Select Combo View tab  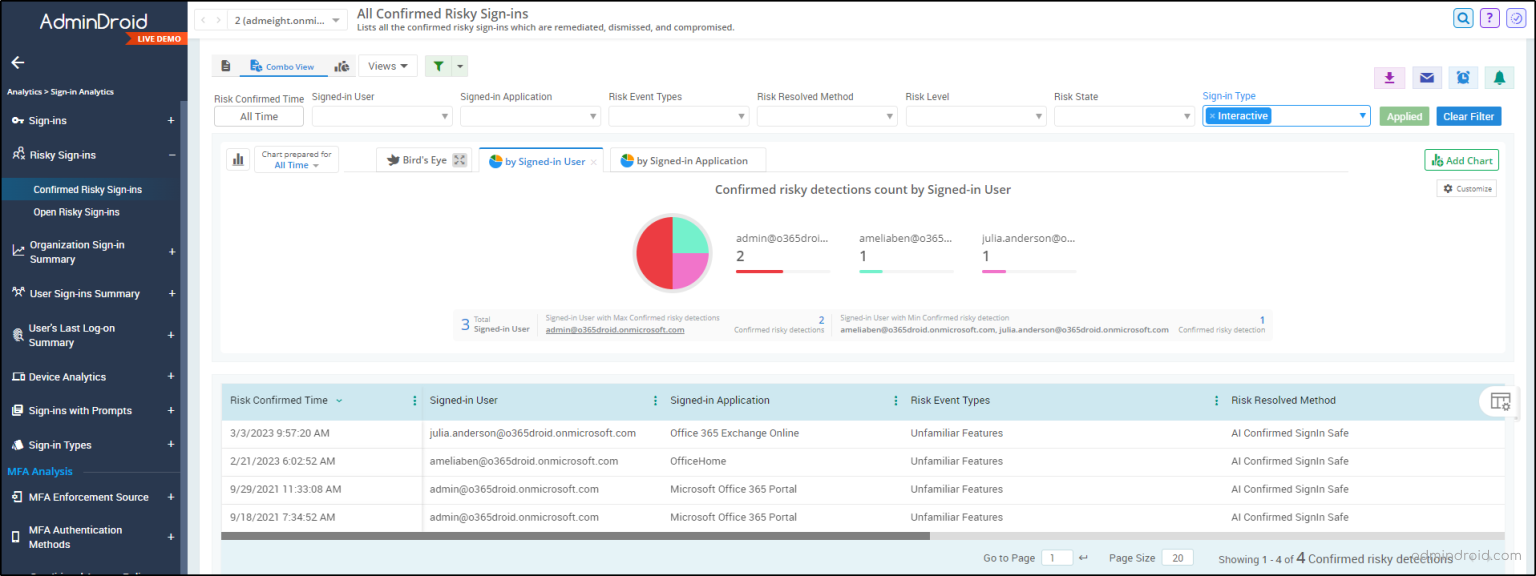283,67
